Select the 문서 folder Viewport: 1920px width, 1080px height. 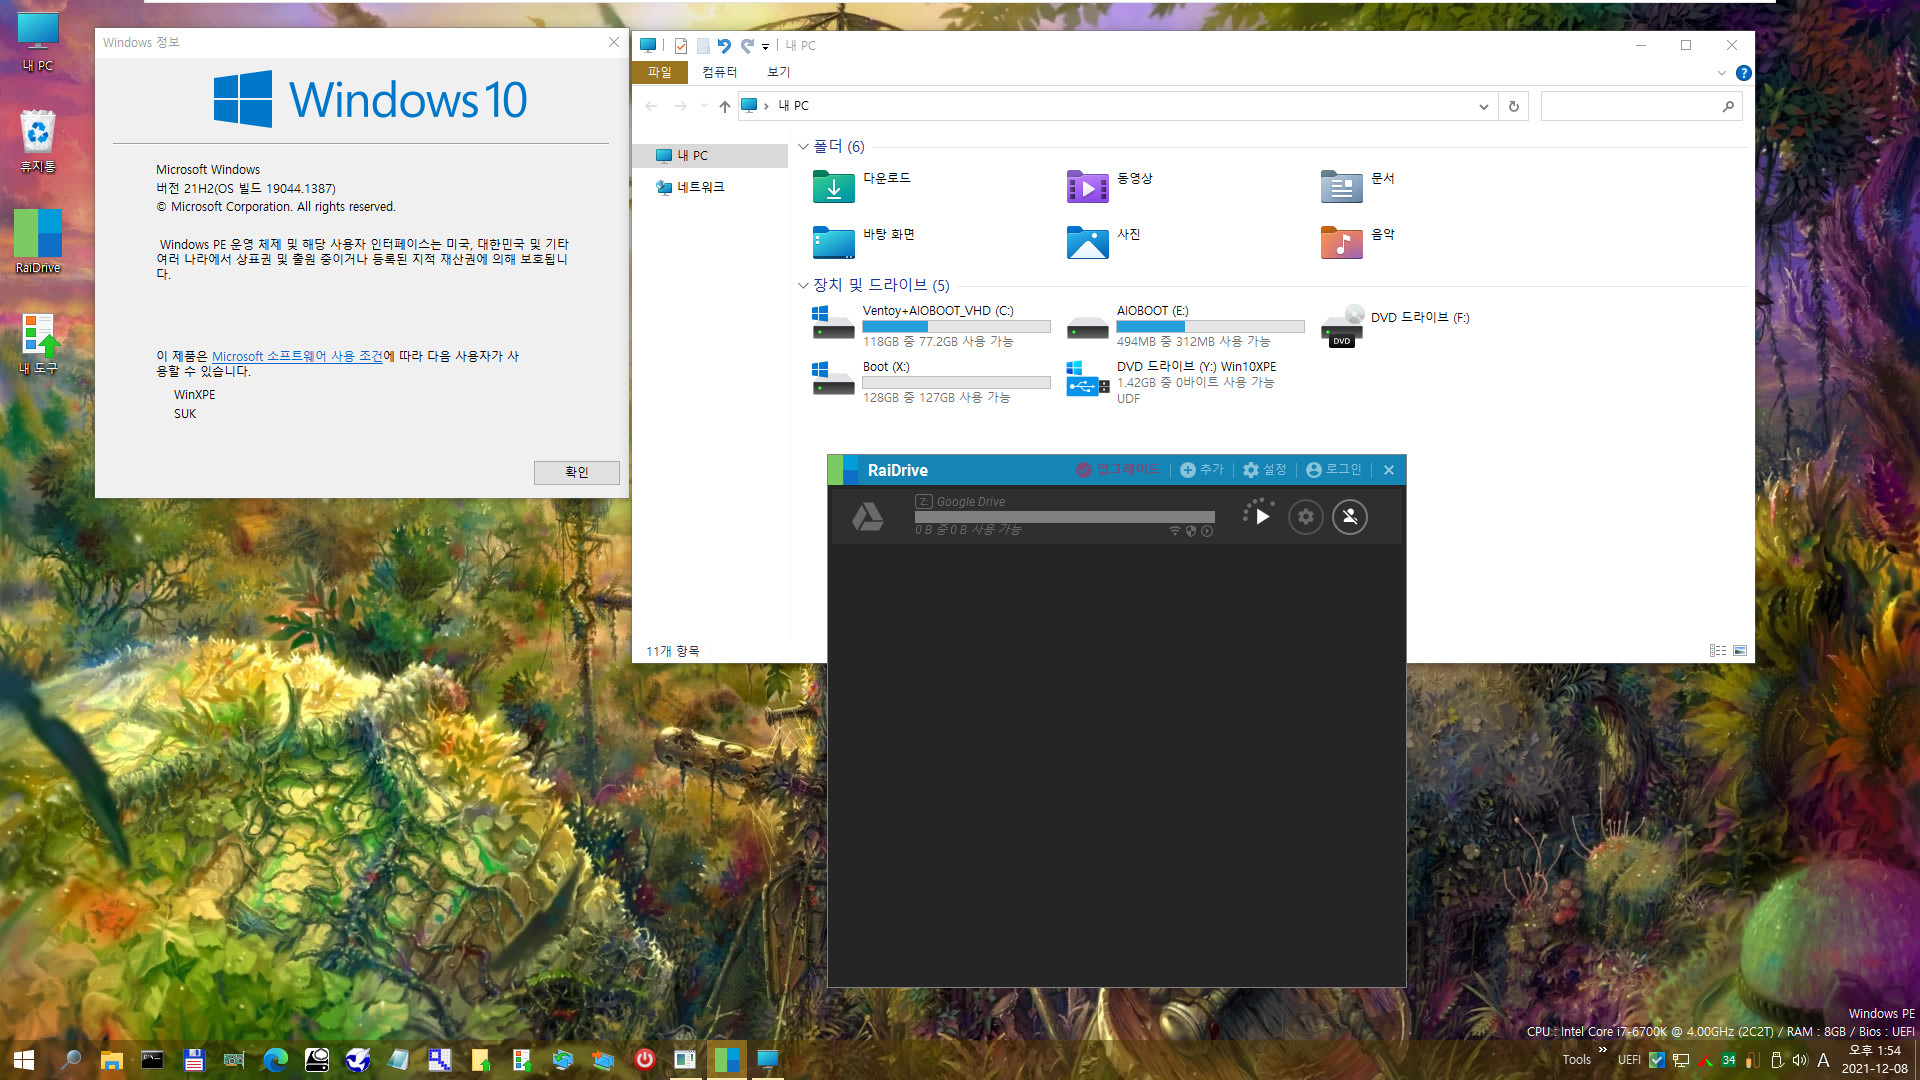tap(1358, 186)
